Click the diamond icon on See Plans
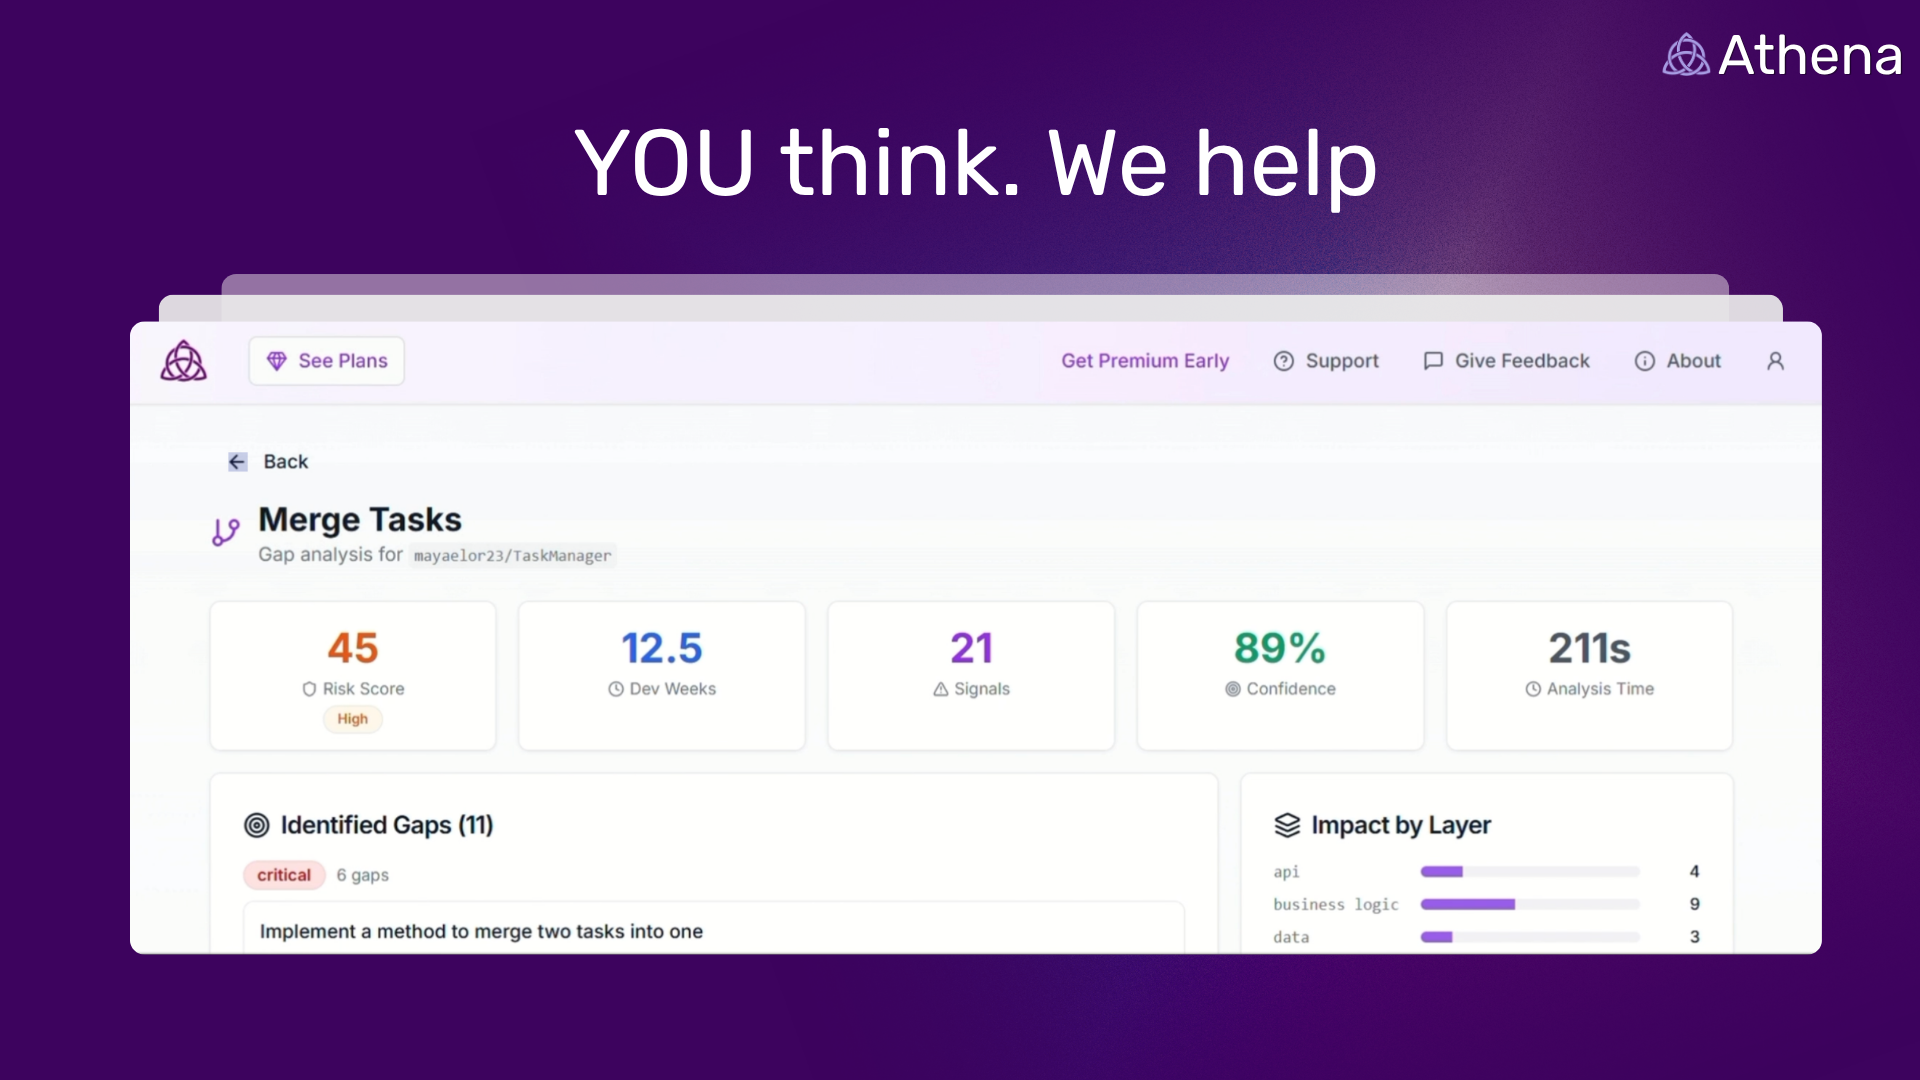 tap(277, 361)
